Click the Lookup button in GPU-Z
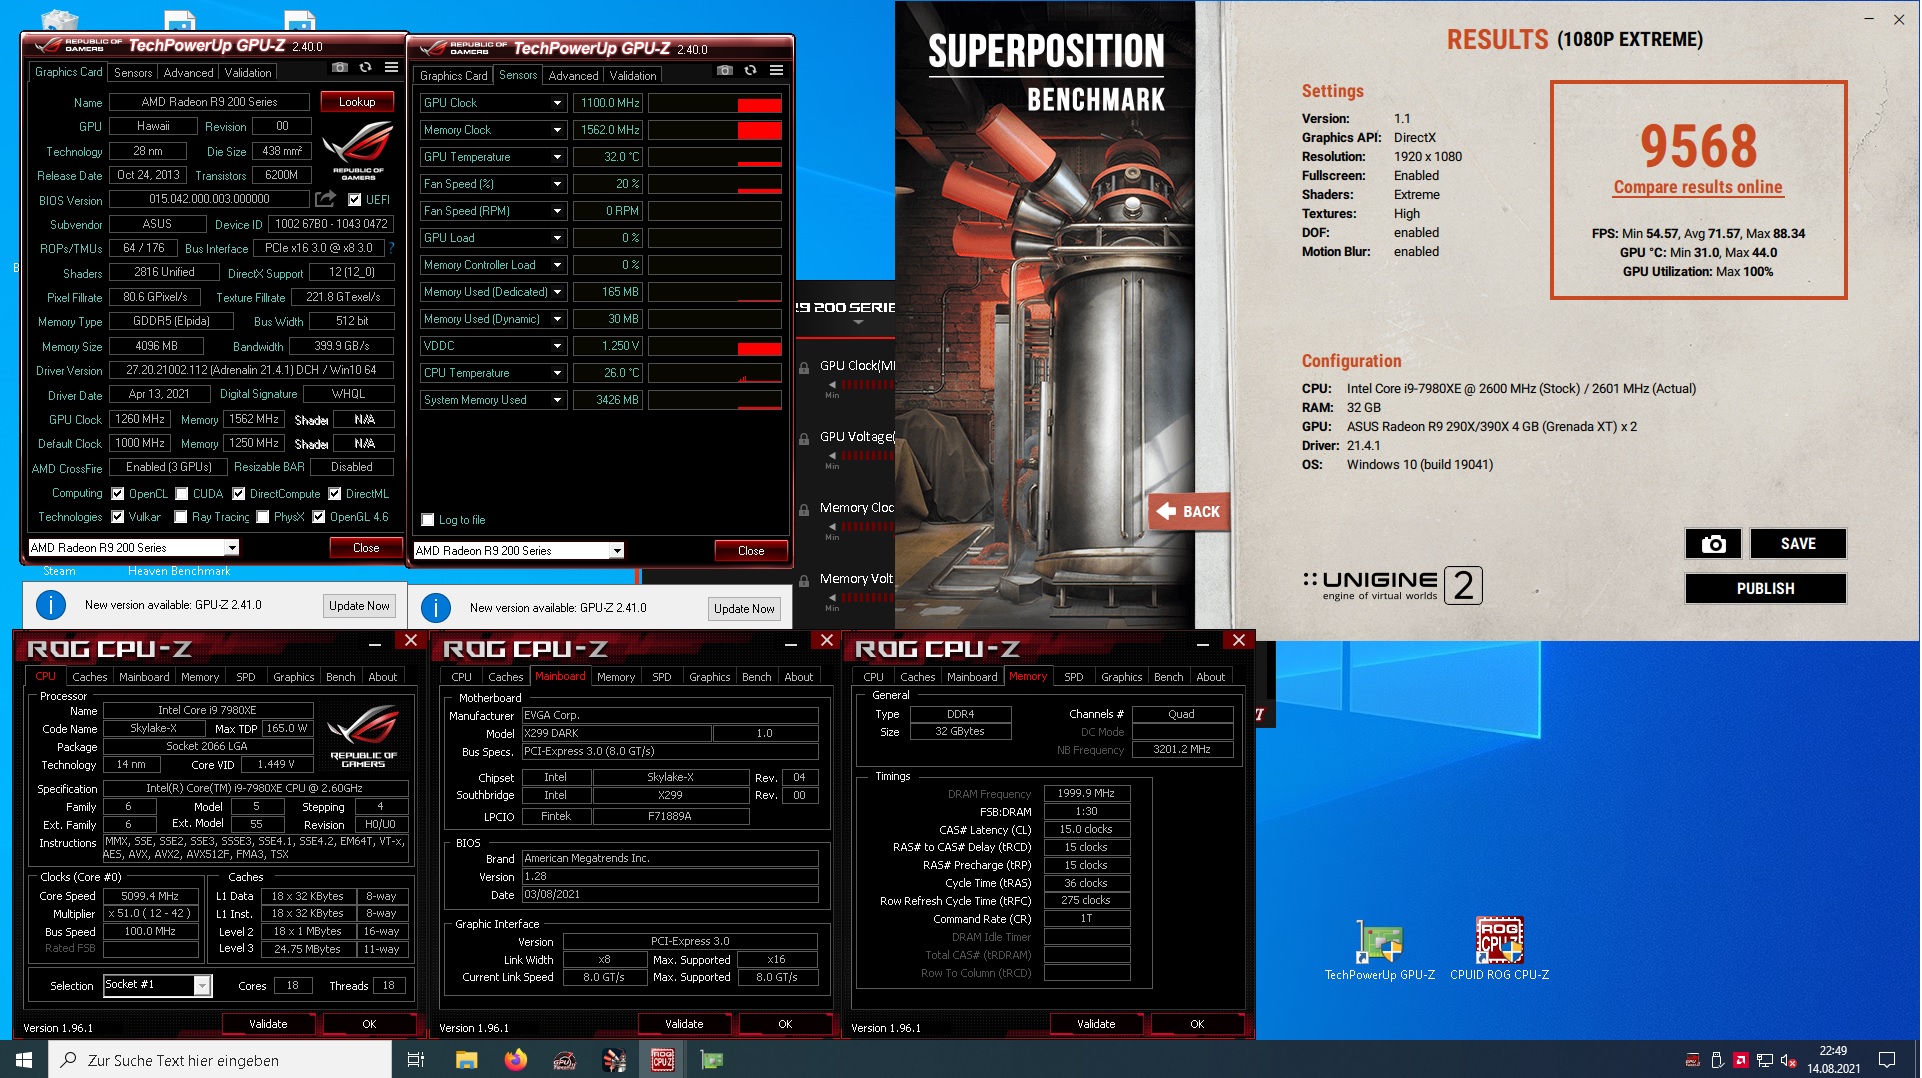Image resolution: width=1922 pixels, height=1078 pixels. pyautogui.click(x=357, y=102)
